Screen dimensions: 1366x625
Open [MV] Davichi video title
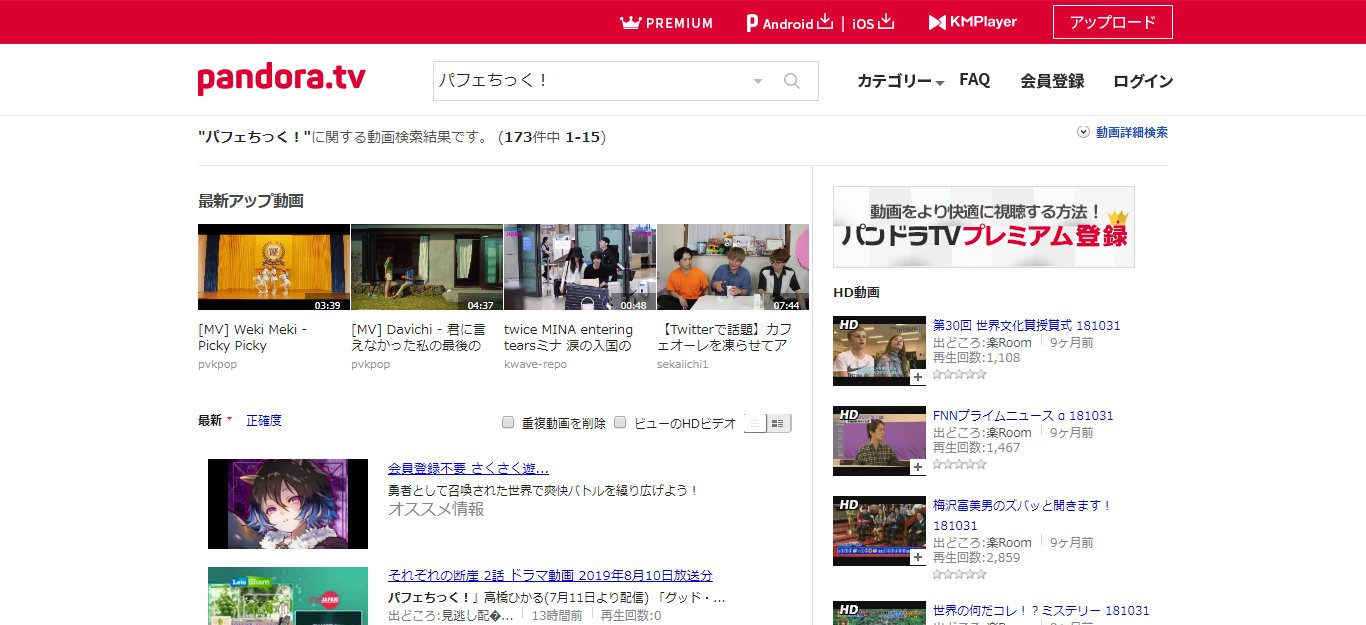[x=420, y=337]
